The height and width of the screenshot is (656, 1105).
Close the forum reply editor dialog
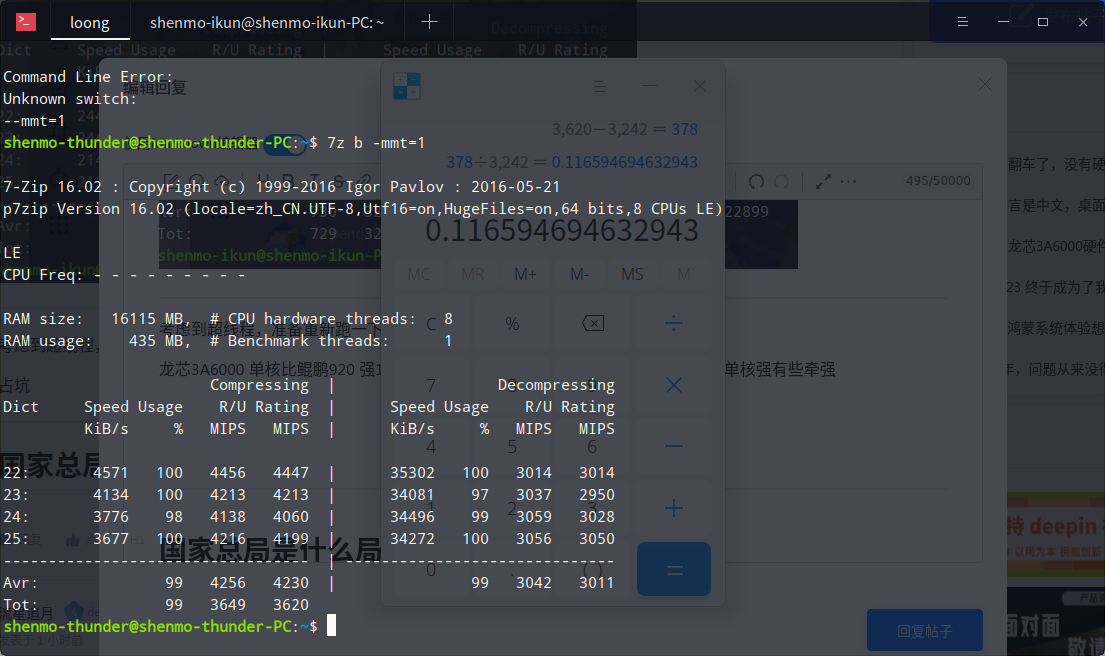pyautogui.click(x=984, y=85)
